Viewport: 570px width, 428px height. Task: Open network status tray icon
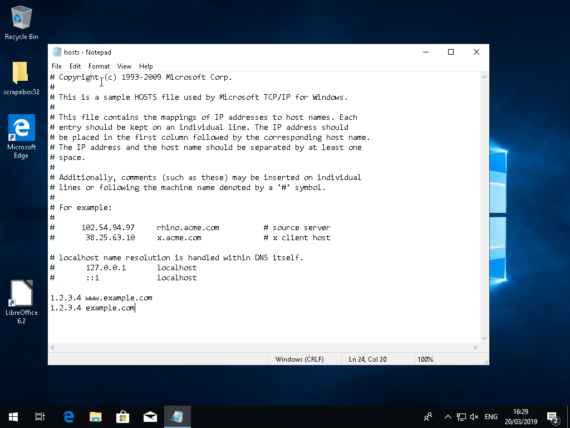coord(461,417)
